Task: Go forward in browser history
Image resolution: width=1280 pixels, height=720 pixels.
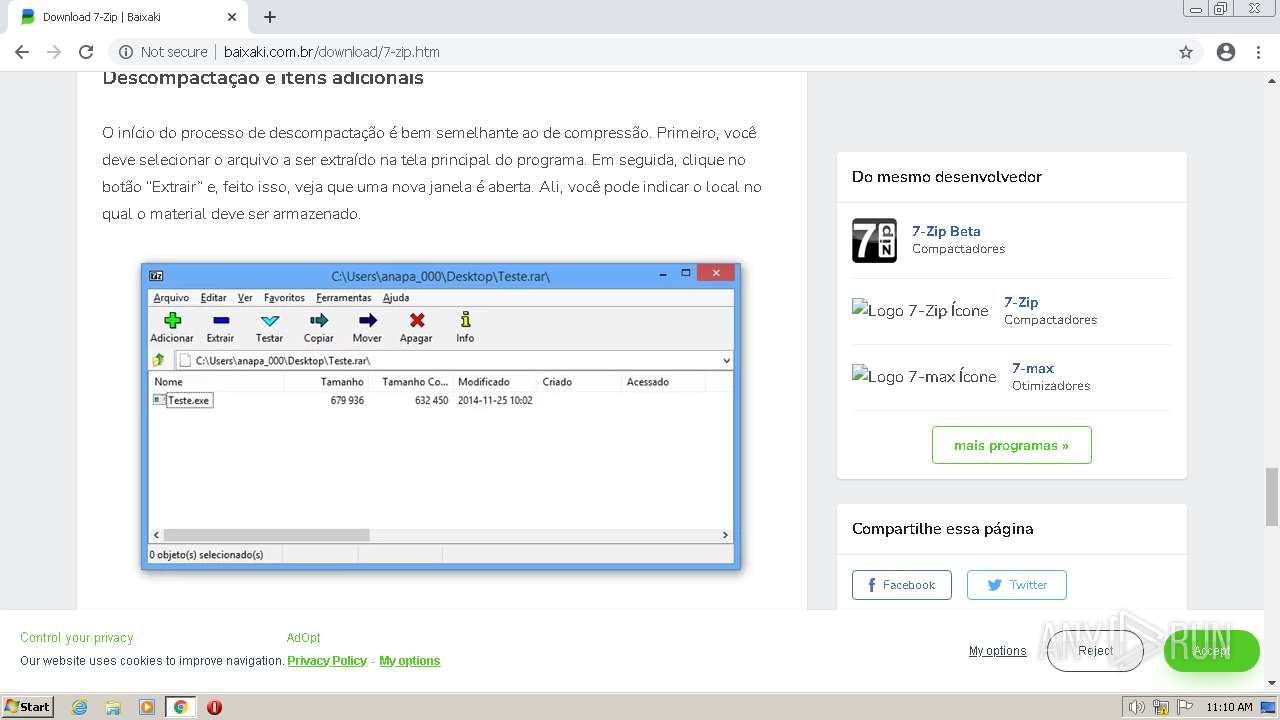Action: 54,52
